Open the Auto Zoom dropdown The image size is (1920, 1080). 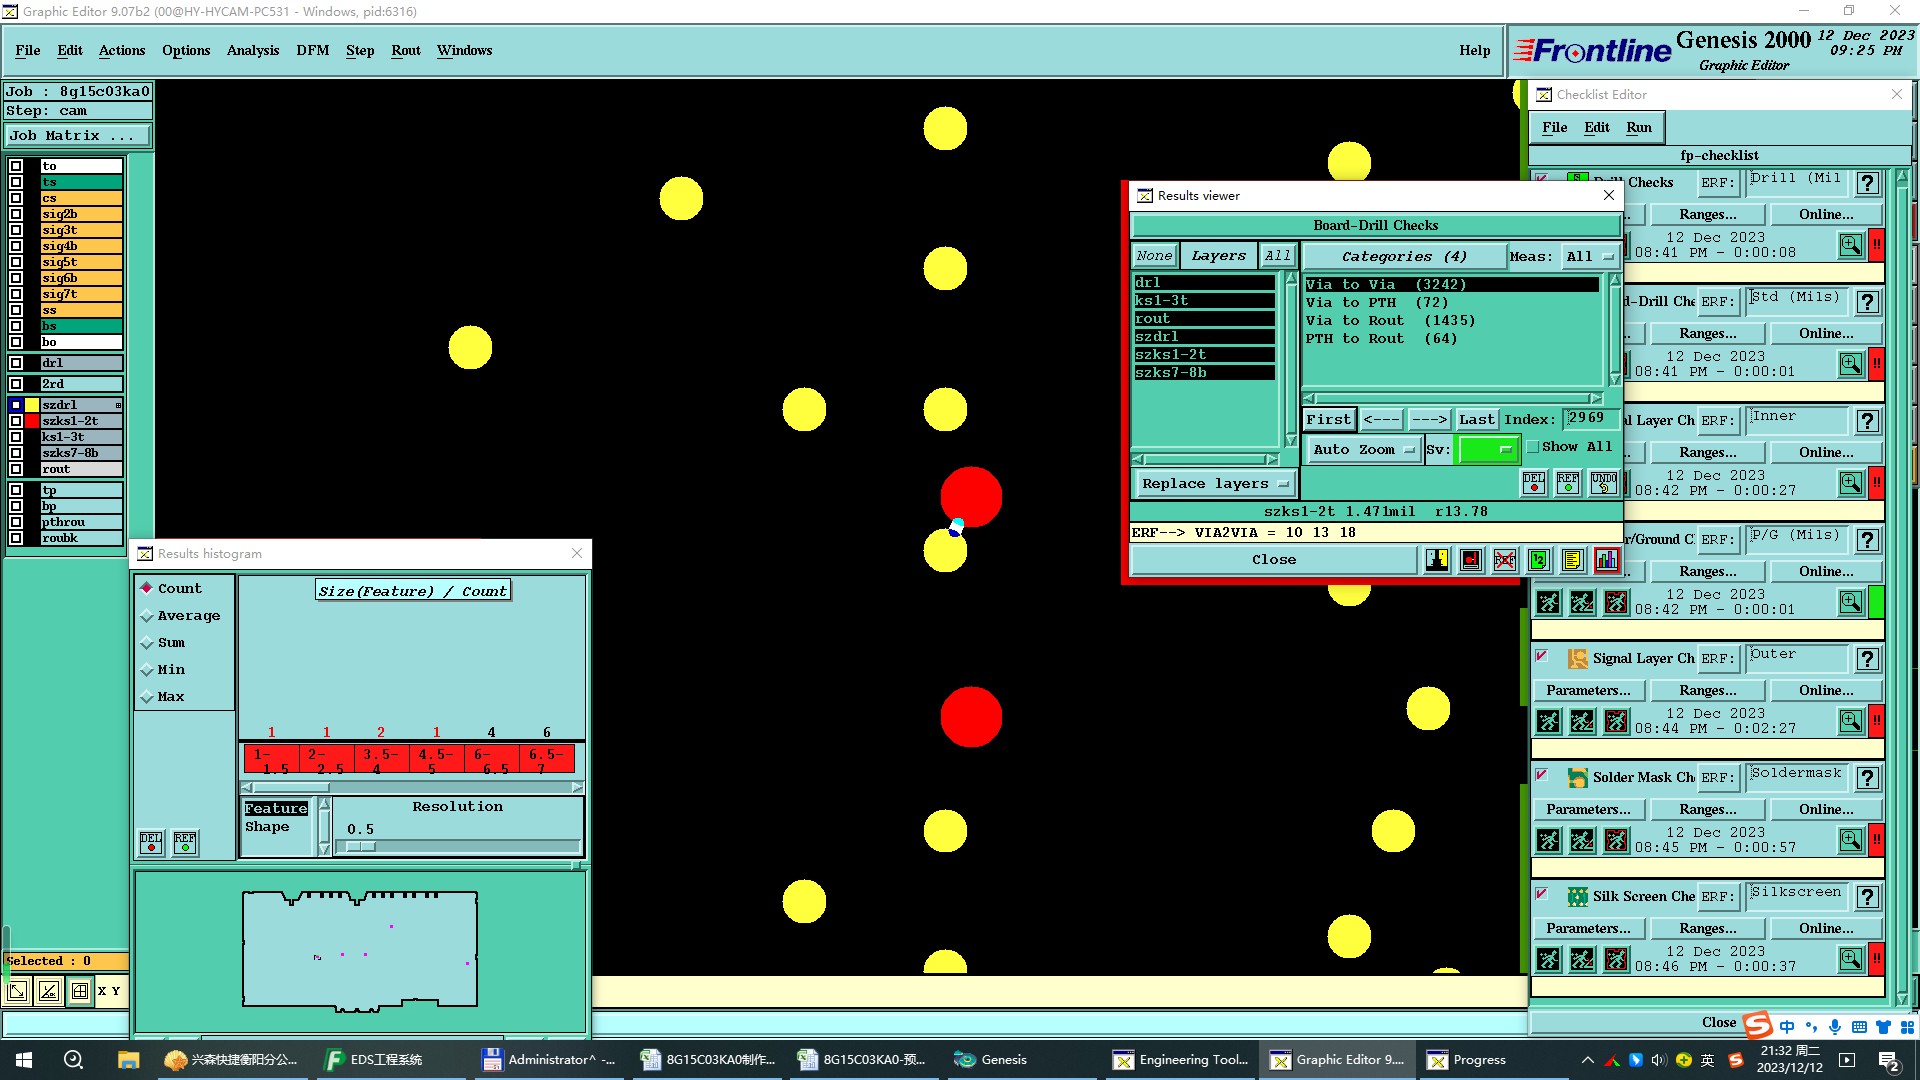pyautogui.click(x=1364, y=450)
